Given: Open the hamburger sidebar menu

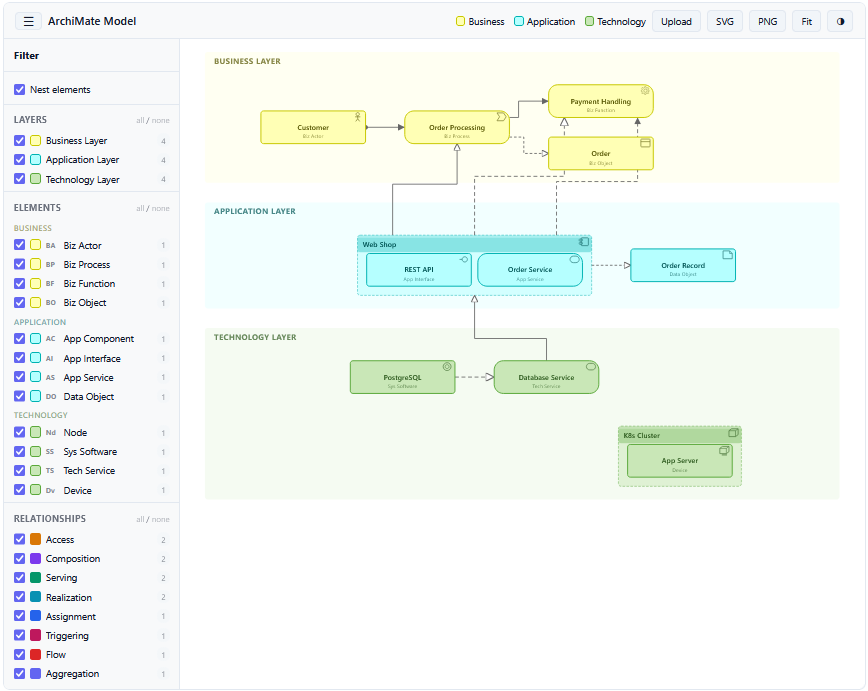Looking at the screenshot, I should click(x=28, y=22).
